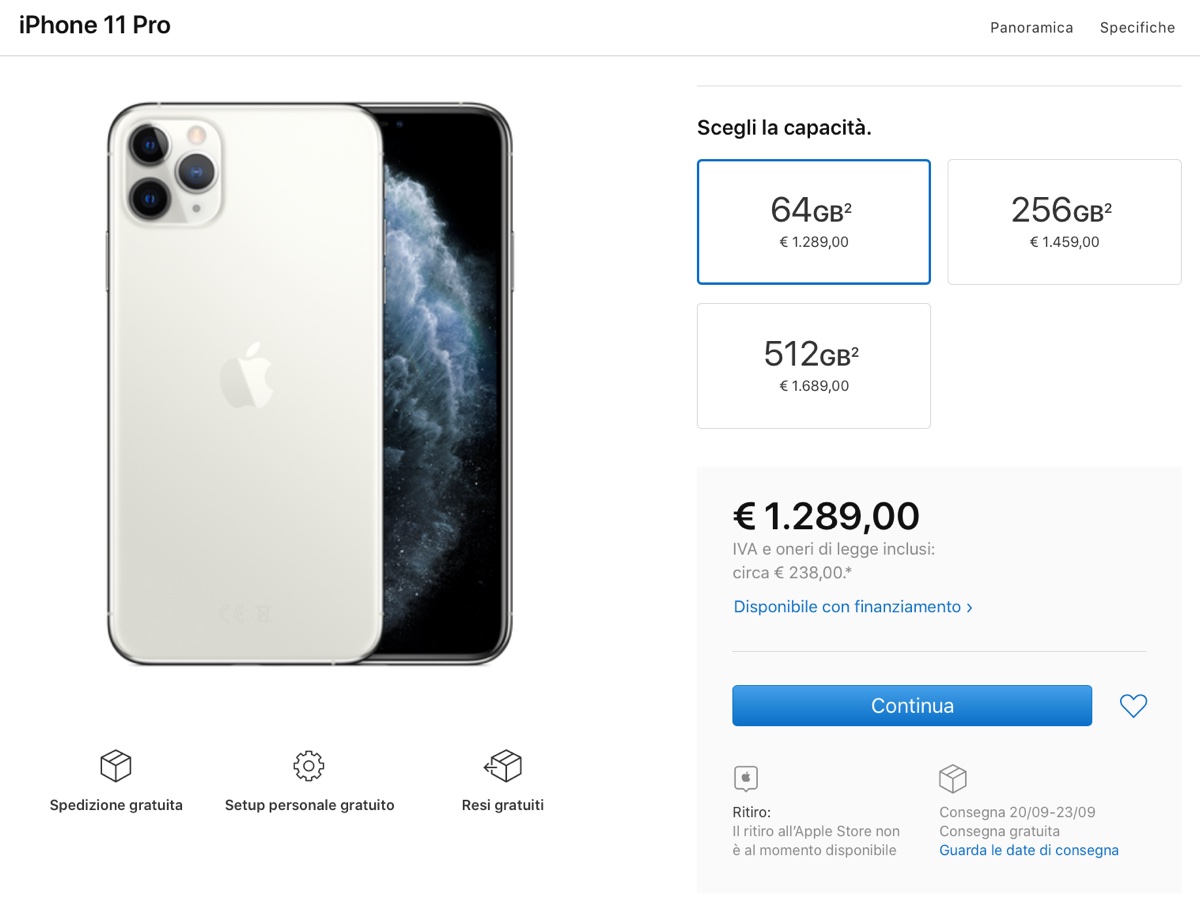Open Guarda le date di consegna link

click(1028, 851)
